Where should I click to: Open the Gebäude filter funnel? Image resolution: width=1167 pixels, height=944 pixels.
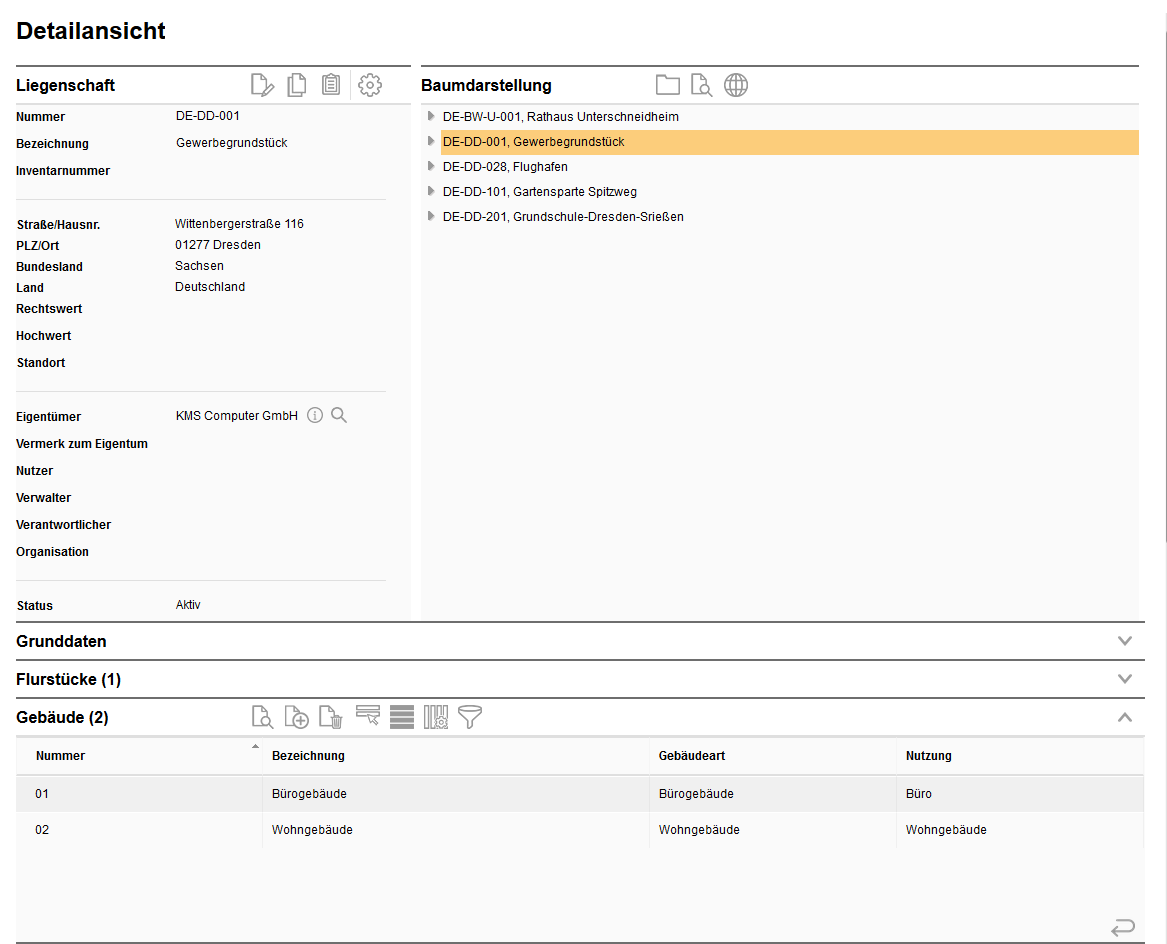coord(470,717)
